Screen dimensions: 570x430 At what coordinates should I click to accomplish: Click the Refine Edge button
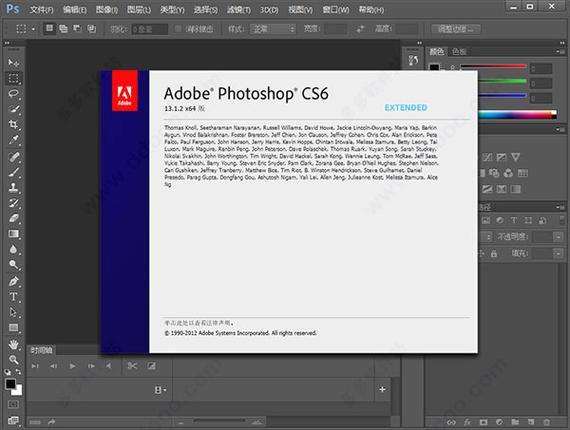pos(456,29)
